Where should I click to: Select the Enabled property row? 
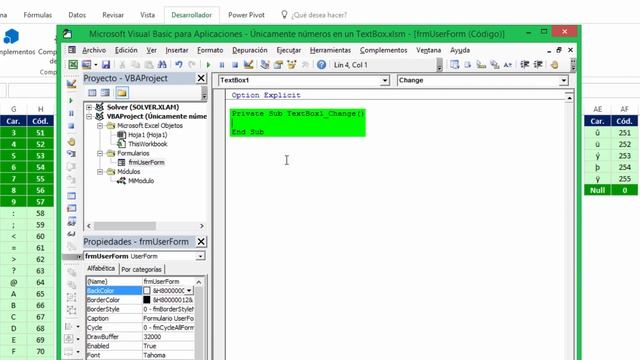point(140,346)
